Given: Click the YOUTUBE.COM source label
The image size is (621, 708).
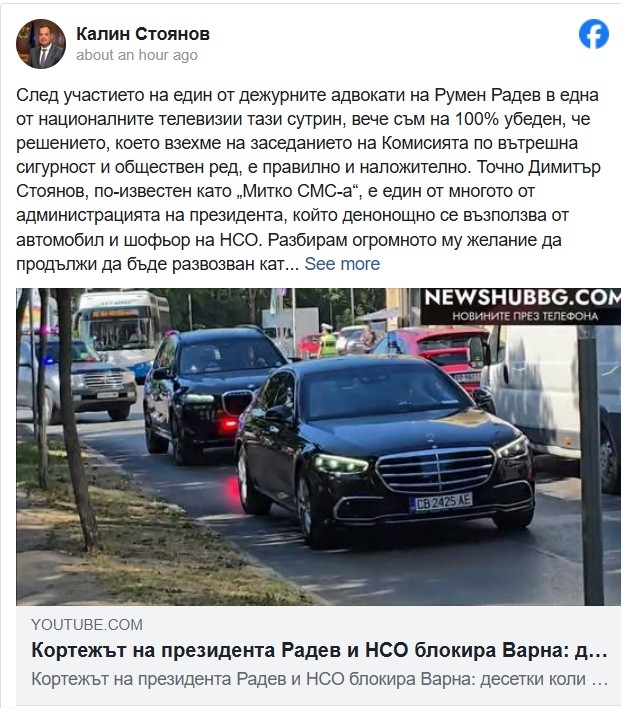Looking at the screenshot, I should (x=87, y=624).
